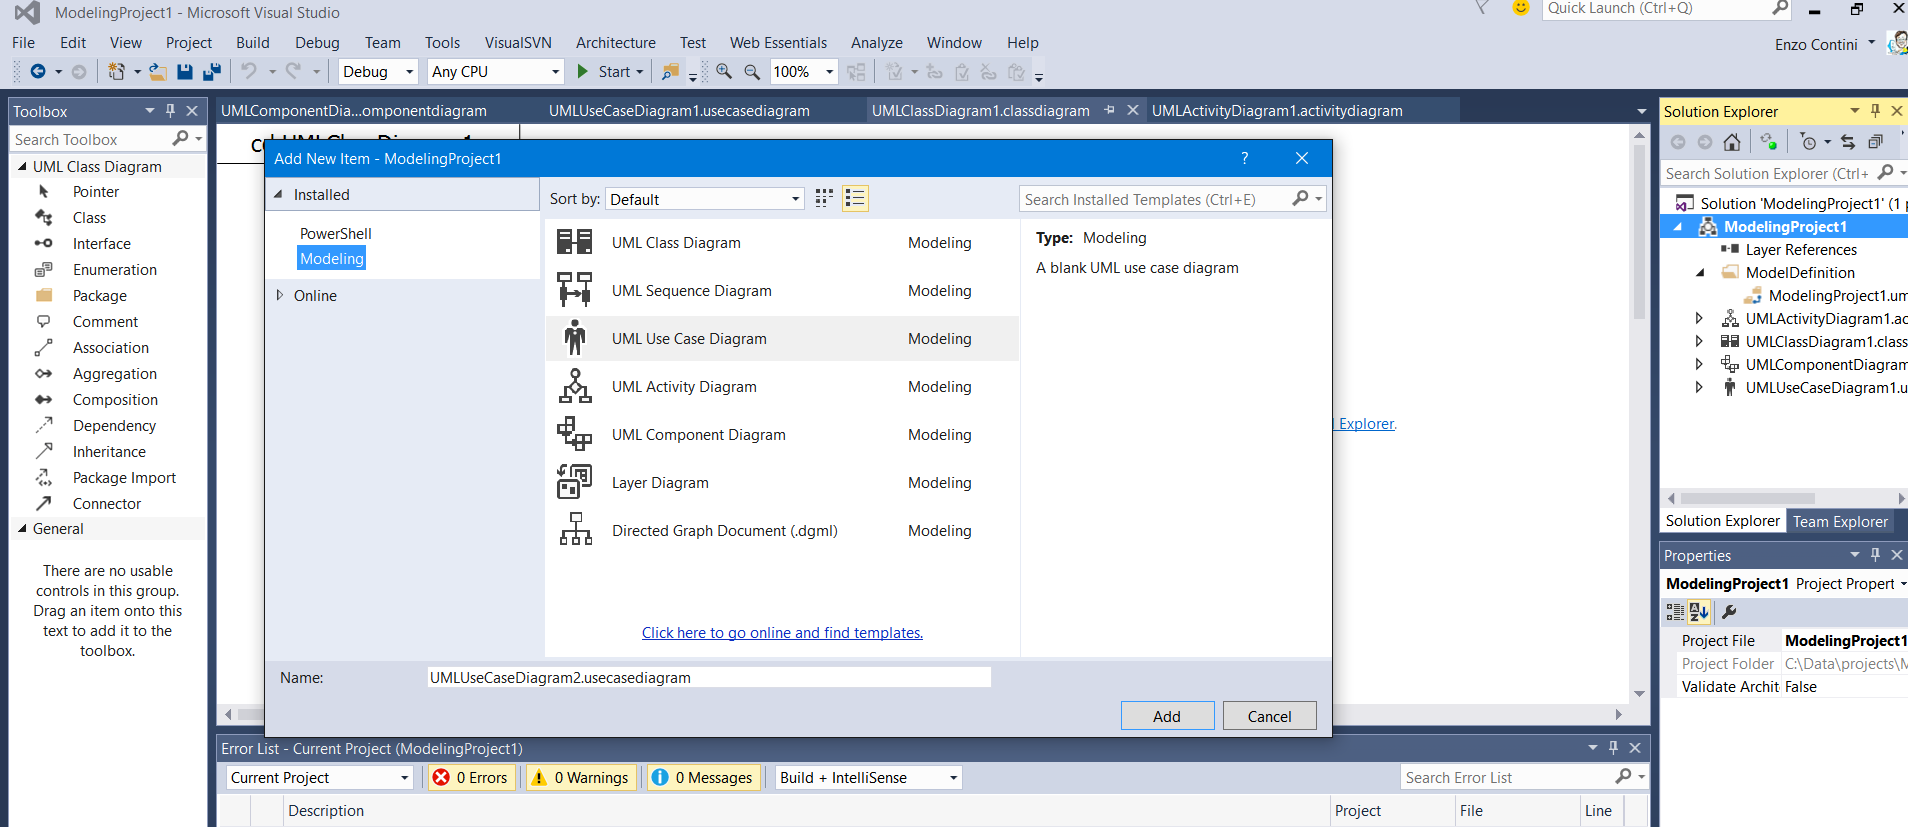
Task: Toggle the 0 Messages filter
Action: [x=704, y=777]
